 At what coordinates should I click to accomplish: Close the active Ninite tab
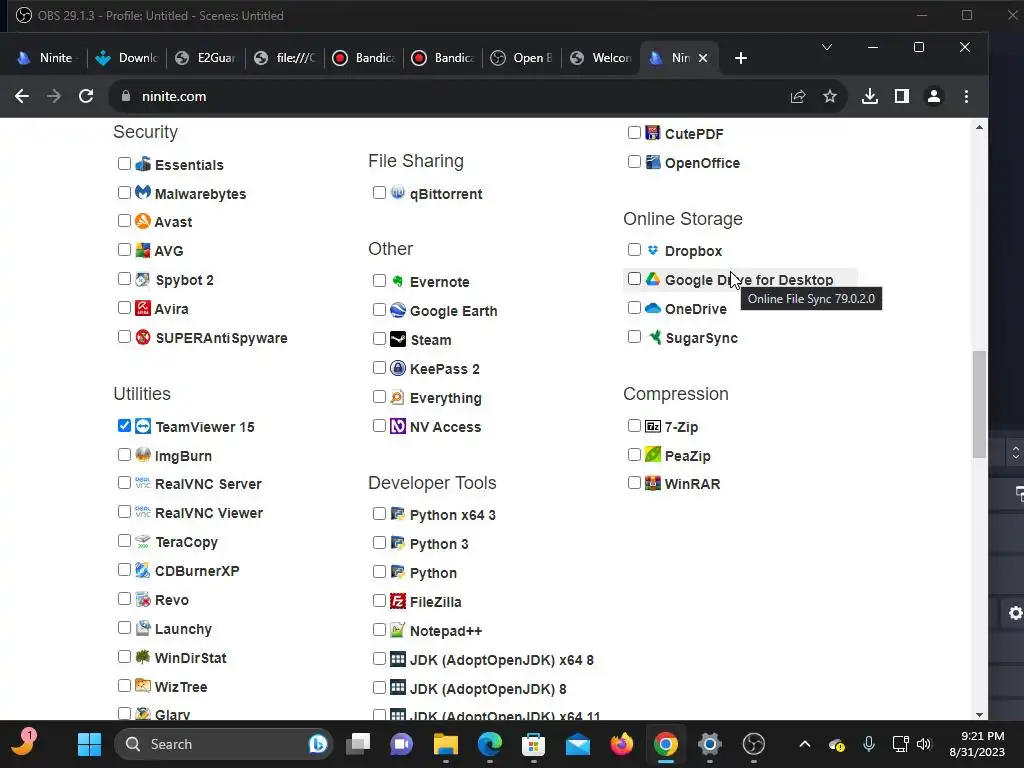[x=703, y=58]
